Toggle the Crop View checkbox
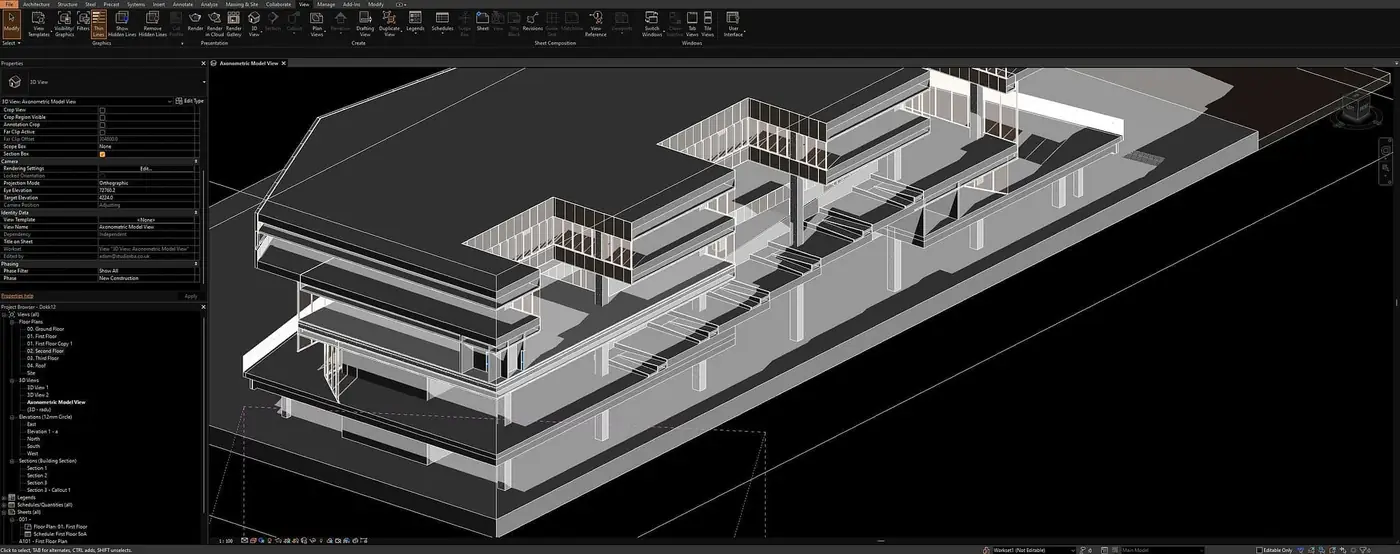The width and height of the screenshot is (1400, 554). click(102, 110)
